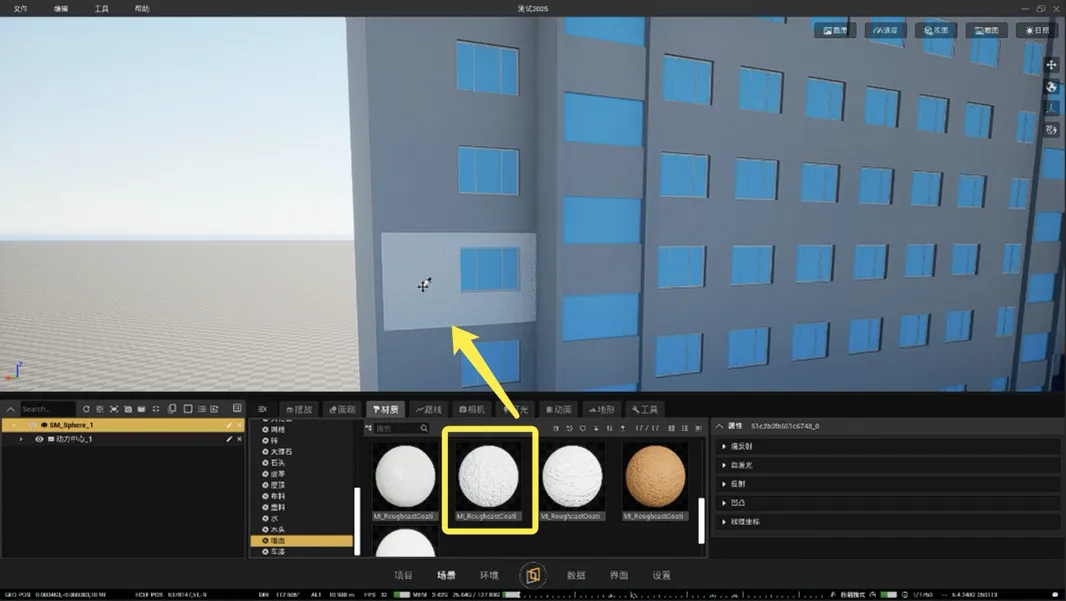Click the refresh icon in outliner toolbar

click(x=86, y=409)
